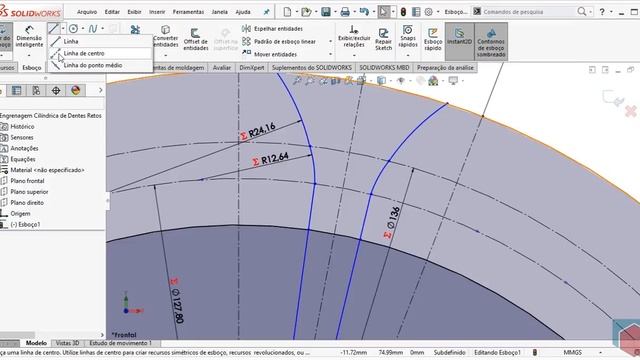Click the Repair Sketch tool
The image size is (640, 360).
(384, 39)
